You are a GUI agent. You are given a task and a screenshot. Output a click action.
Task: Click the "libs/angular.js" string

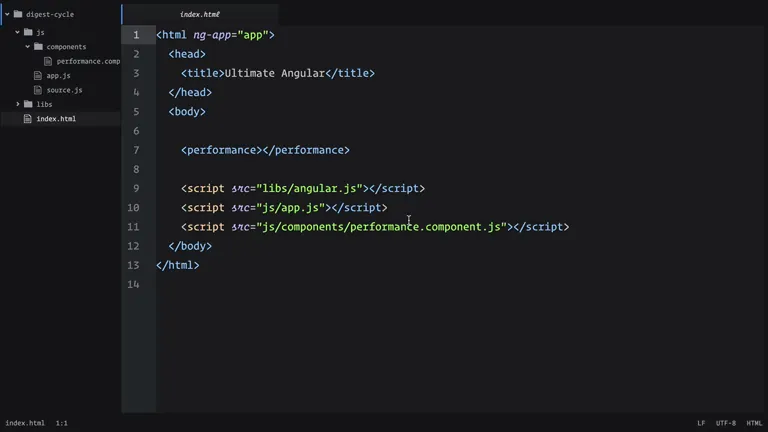tap(309, 188)
